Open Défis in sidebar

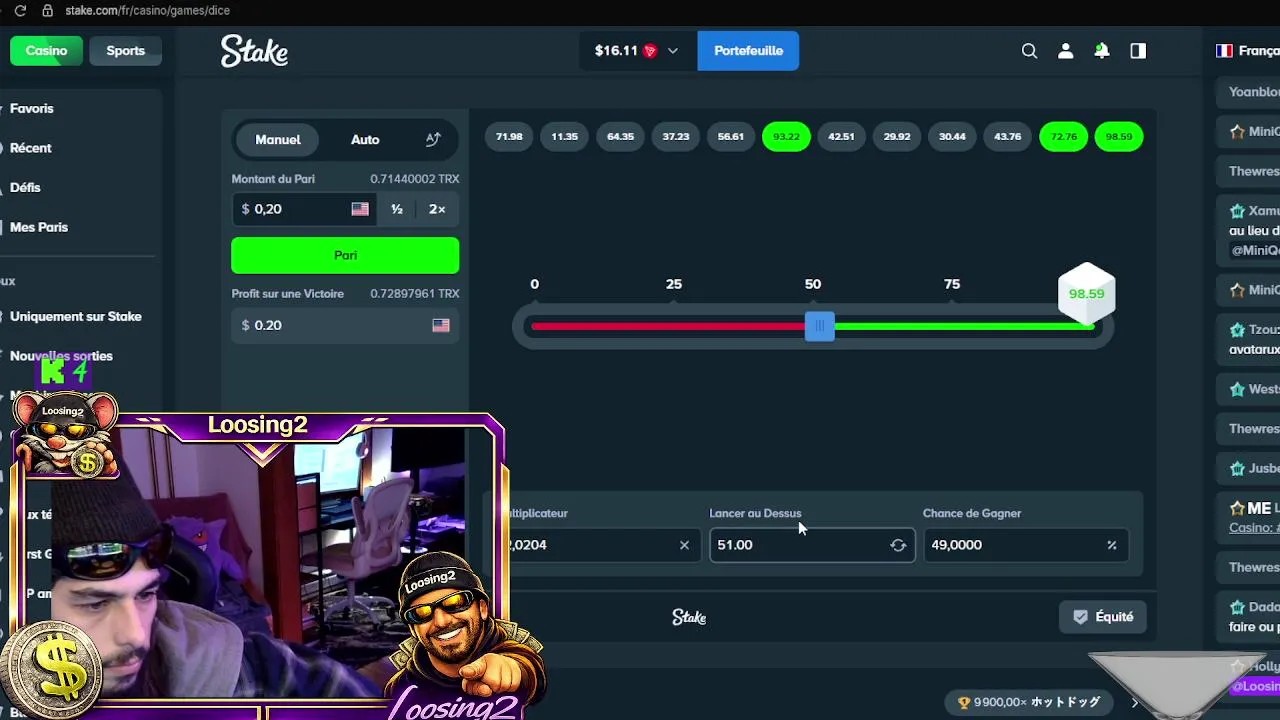click(x=25, y=188)
